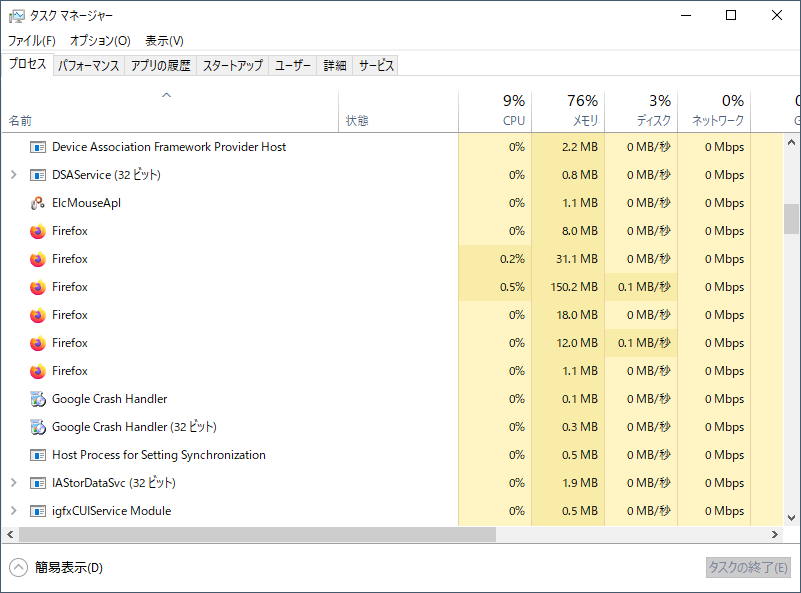The width and height of the screenshot is (801, 593).
Task: Select the Host Process for Setting Synchronization name
Action: pyautogui.click(x=159, y=455)
